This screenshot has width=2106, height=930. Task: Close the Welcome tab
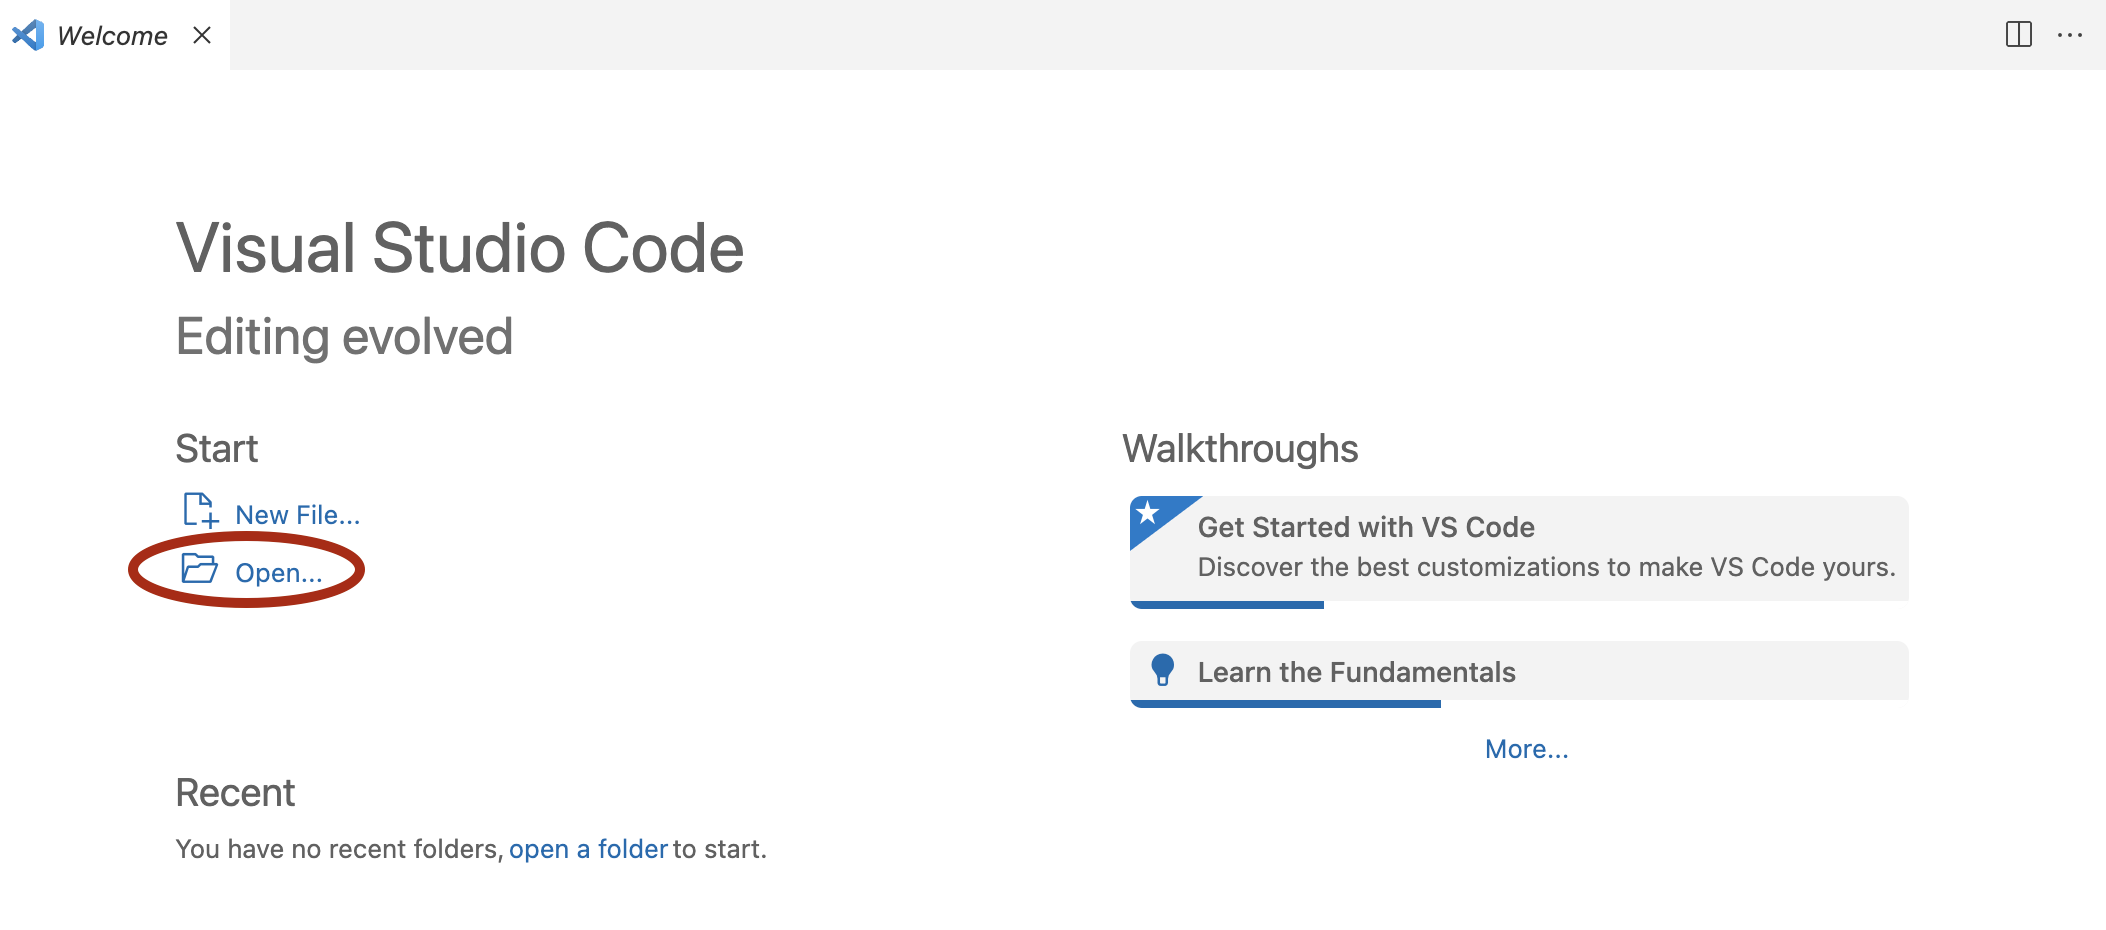[202, 35]
